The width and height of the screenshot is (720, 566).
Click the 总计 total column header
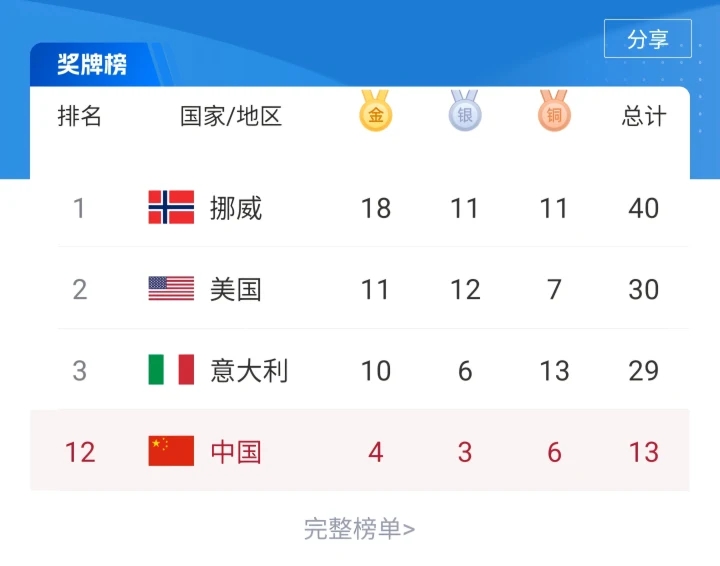(644, 116)
